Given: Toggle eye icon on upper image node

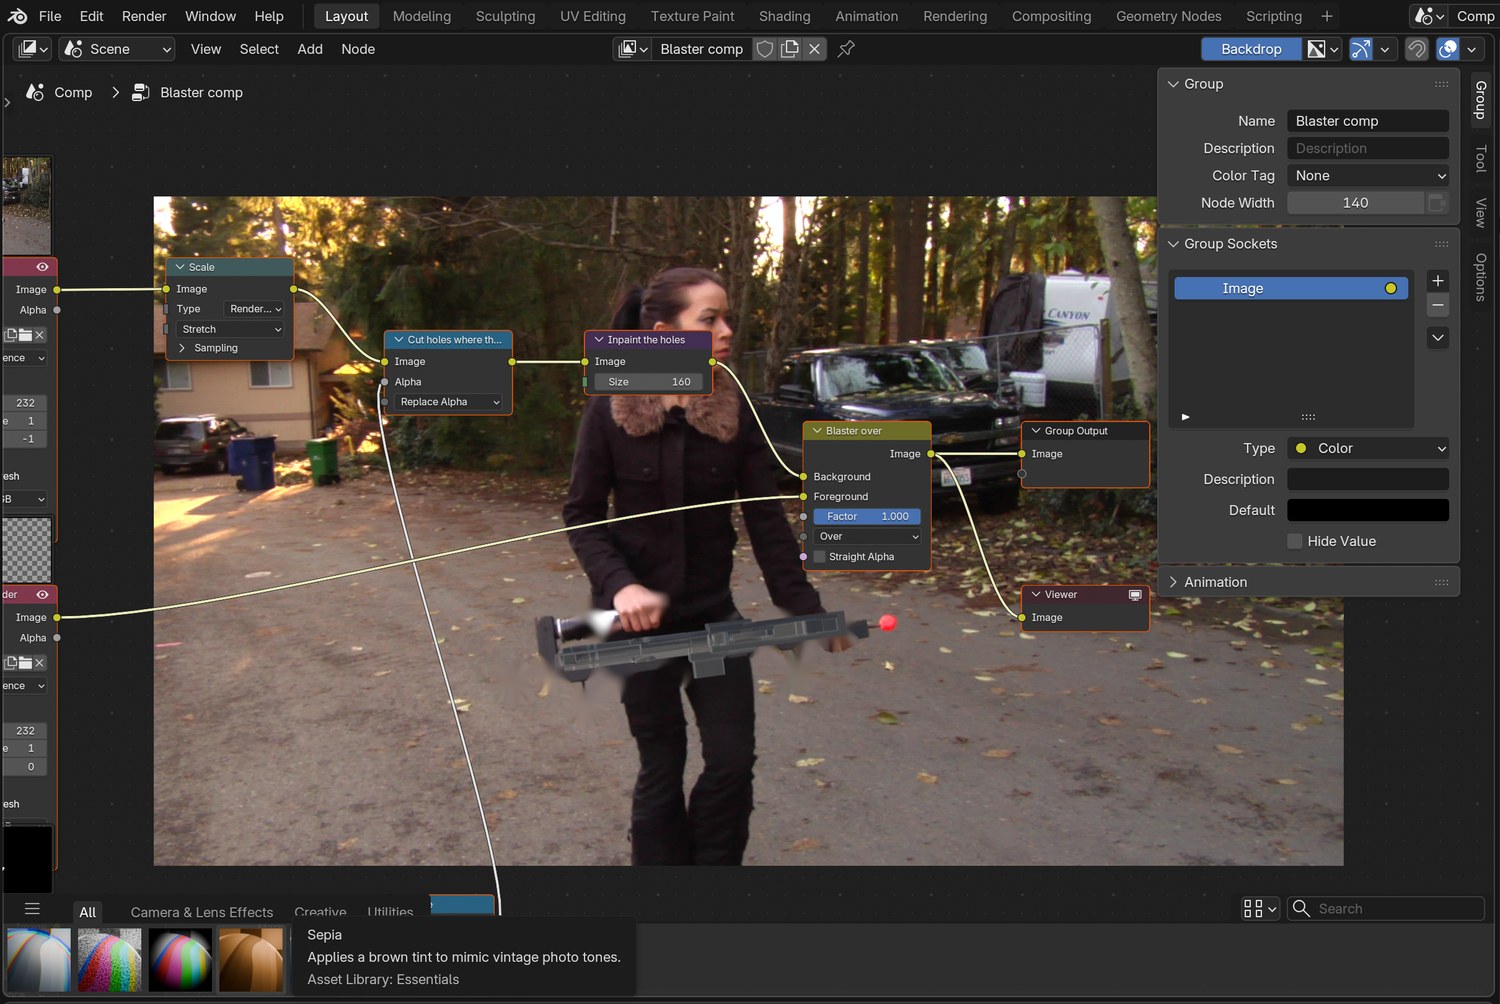Looking at the screenshot, I should coord(42,267).
